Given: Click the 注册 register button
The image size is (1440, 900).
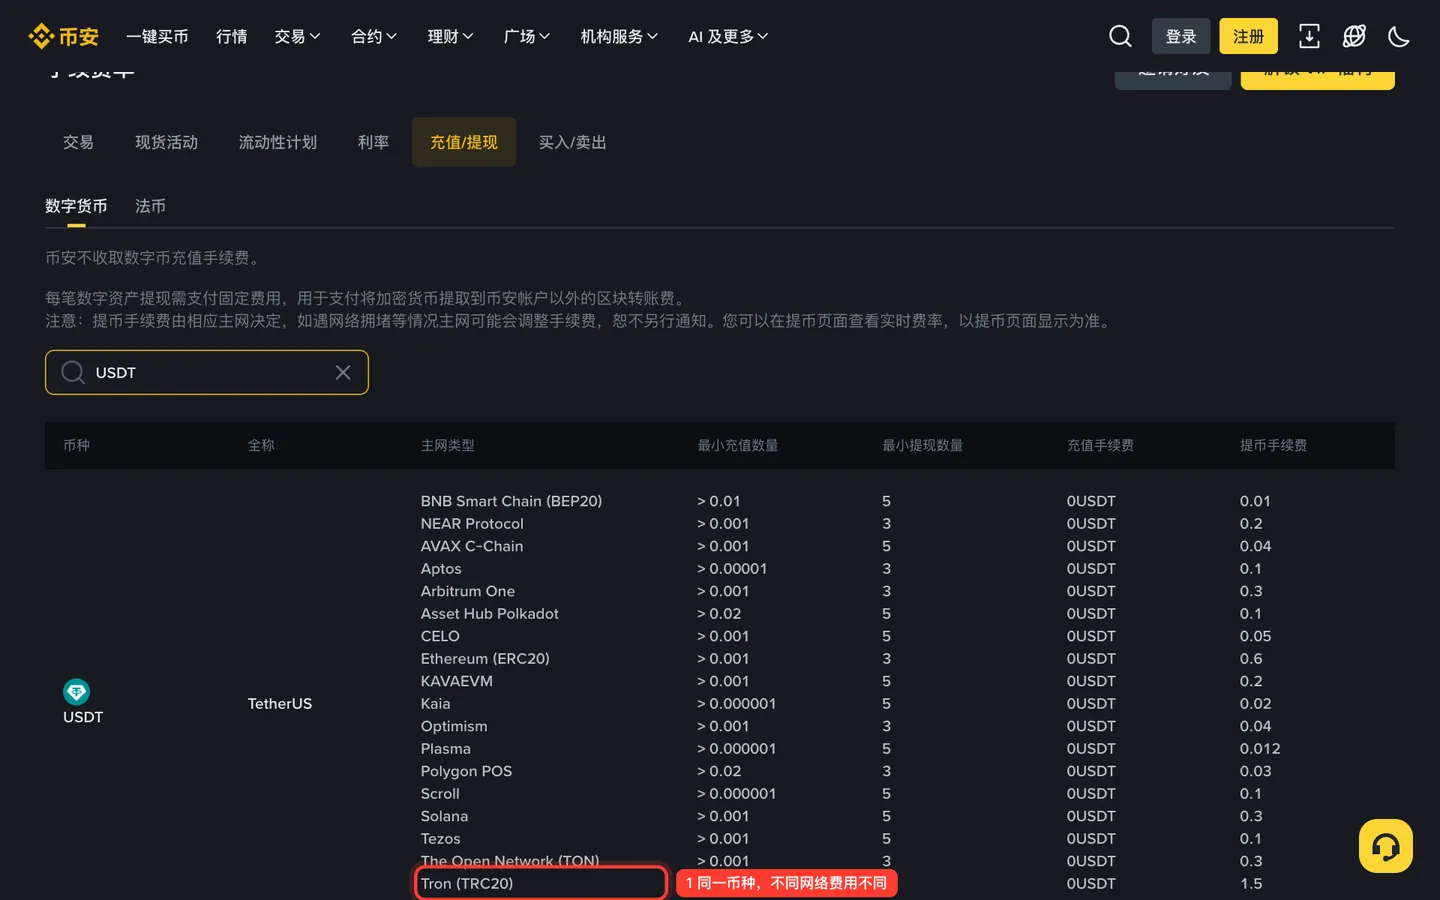Looking at the screenshot, I should point(1249,37).
